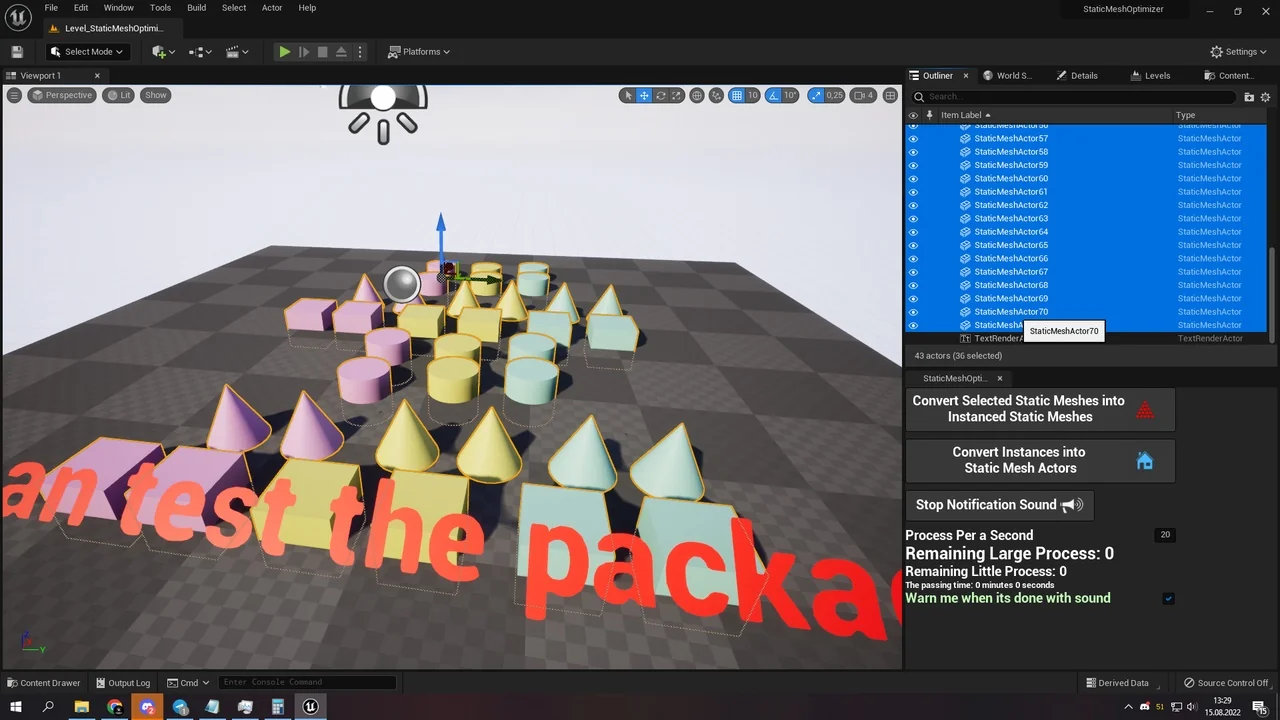
Task: Select the Rotate tool in the viewport
Action: tap(661, 95)
